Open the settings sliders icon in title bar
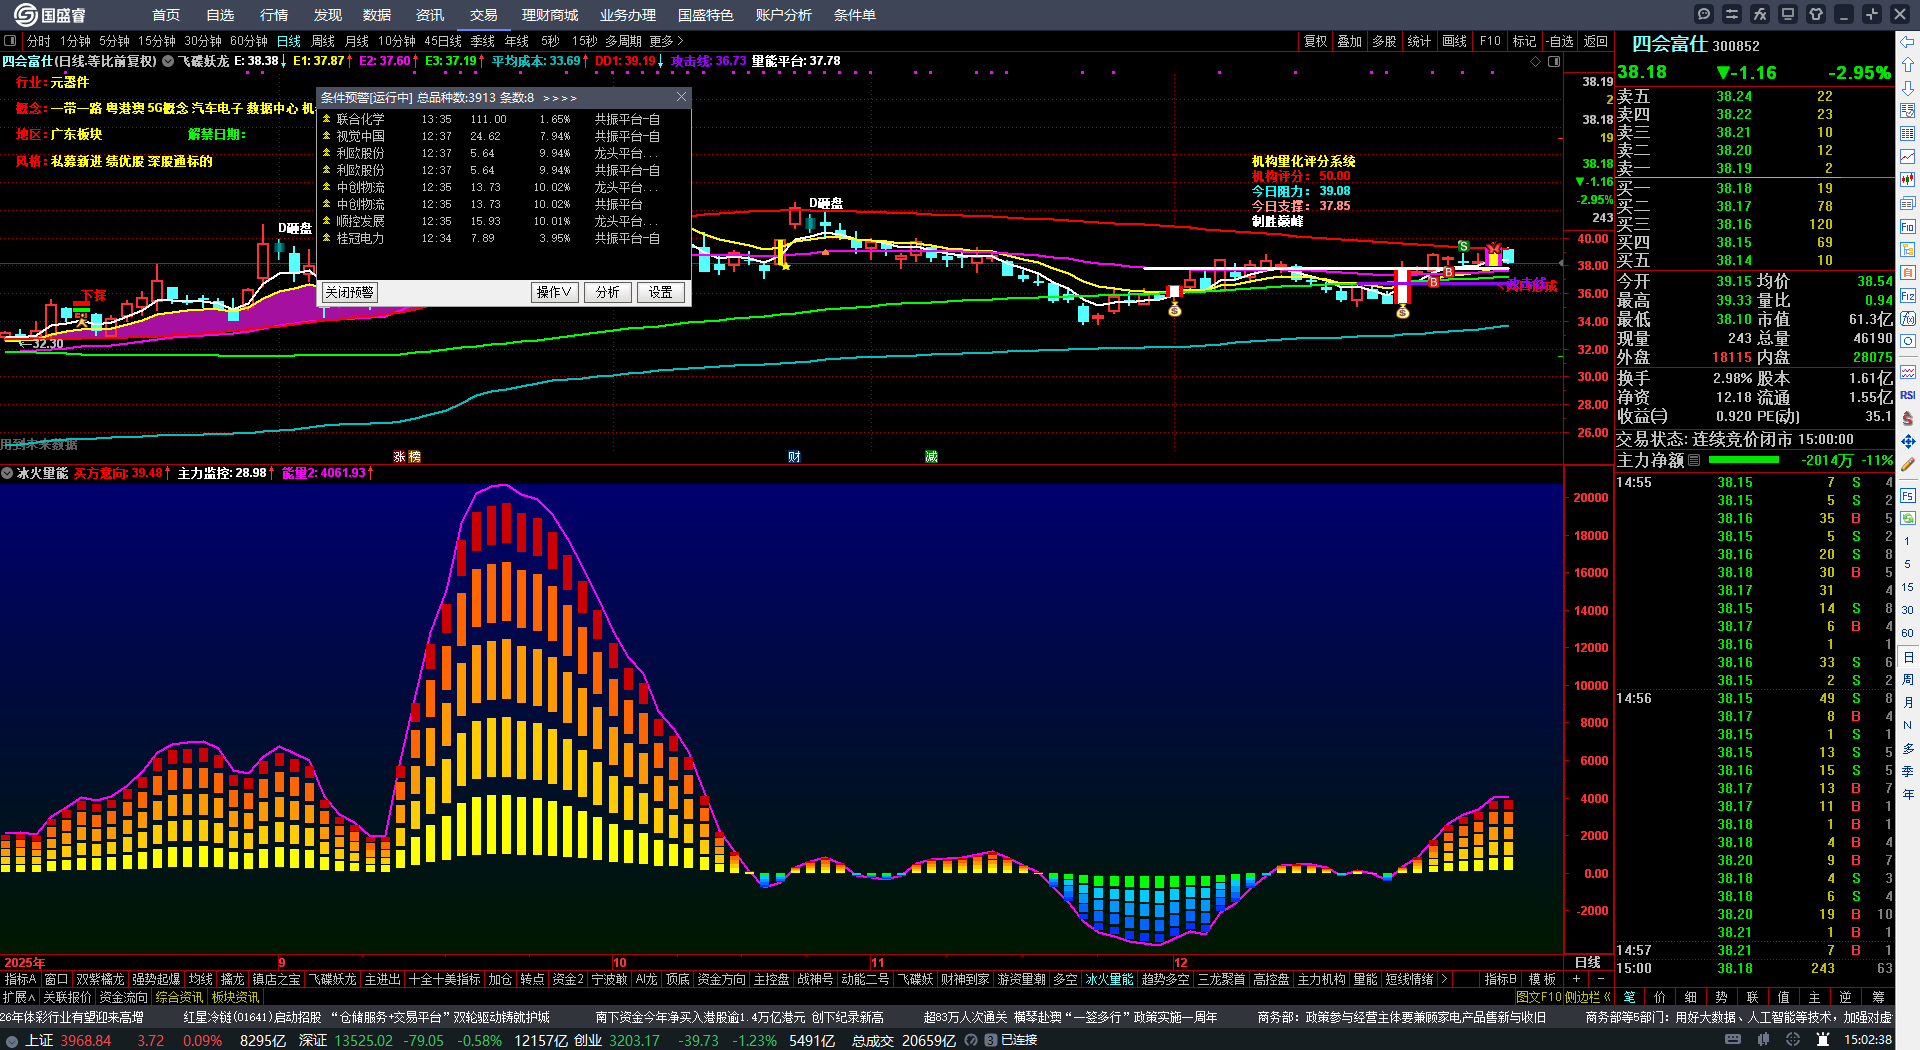Image resolution: width=1920 pixels, height=1050 pixels. pyautogui.click(x=1732, y=14)
